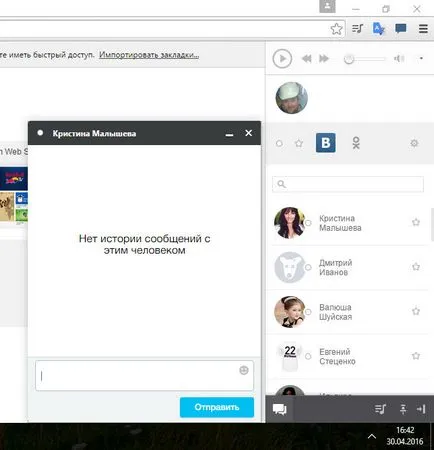Viewport: 434px width, 450px height.
Task: Click the translate extension icon
Action: tap(379, 29)
